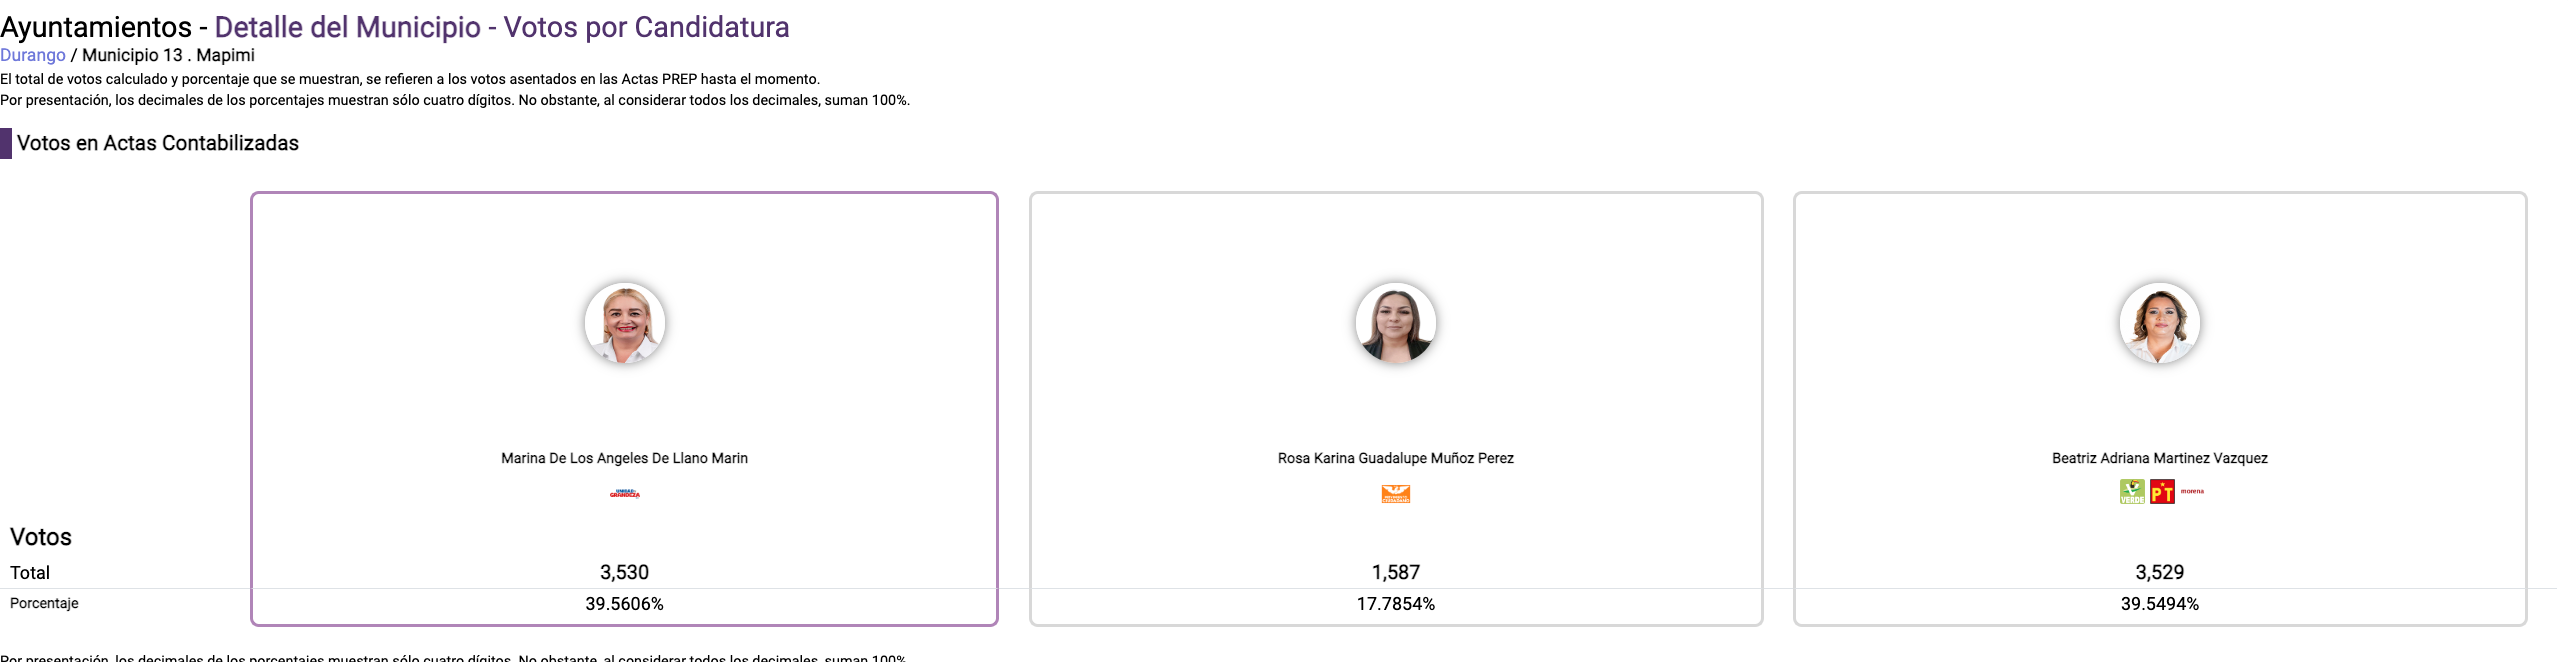Select the Rosa Karina Guadalupe Muñoz Perez name
Image resolution: width=2568 pixels, height=662 pixels.
1395,458
